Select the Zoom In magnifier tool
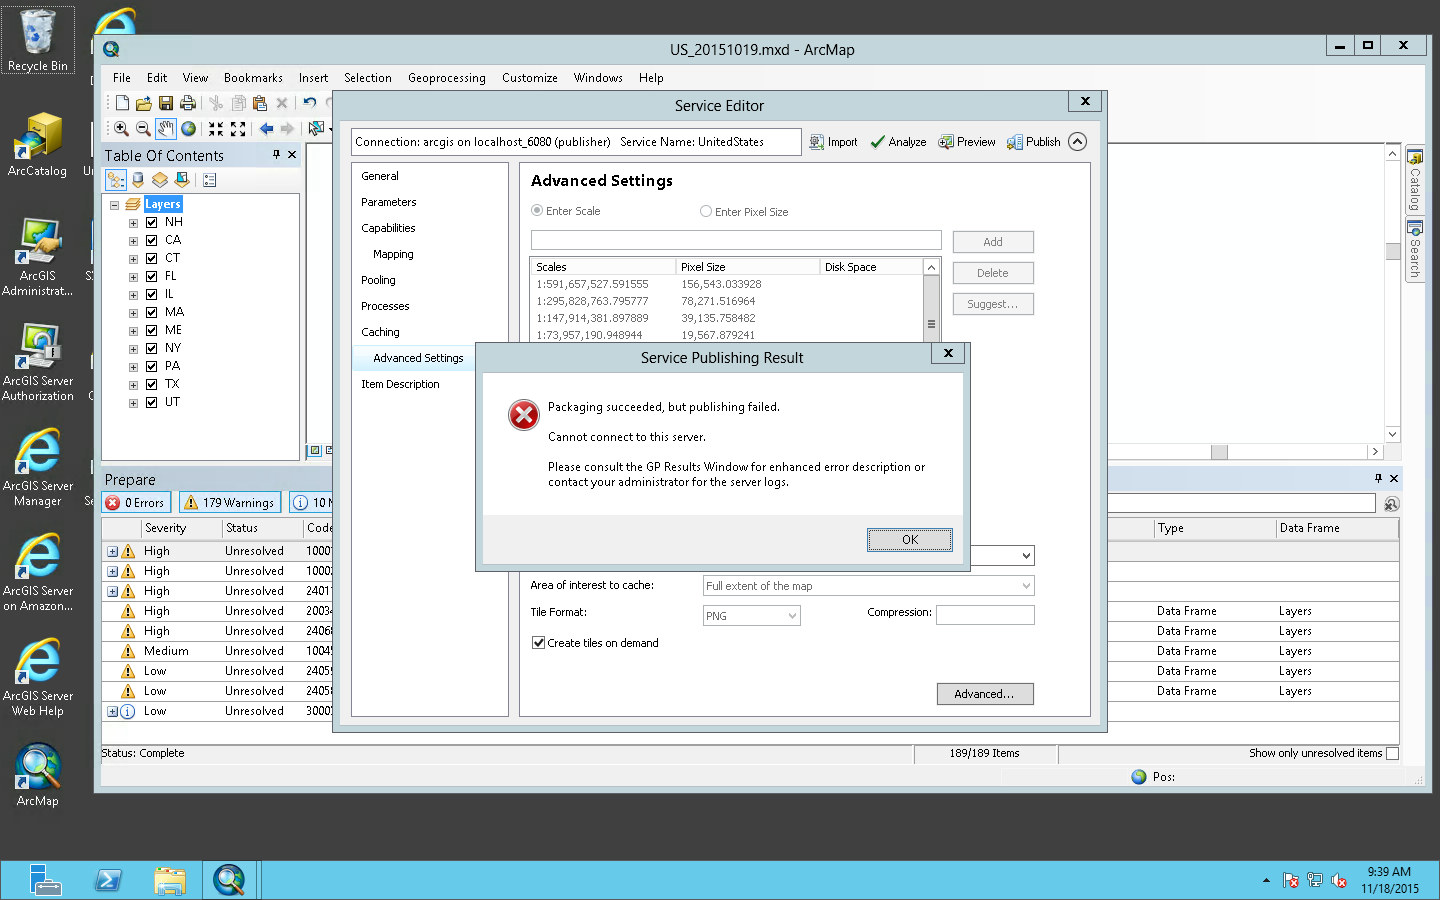Image resolution: width=1440 pixels, height=900 pixels. tap(121, 129)
